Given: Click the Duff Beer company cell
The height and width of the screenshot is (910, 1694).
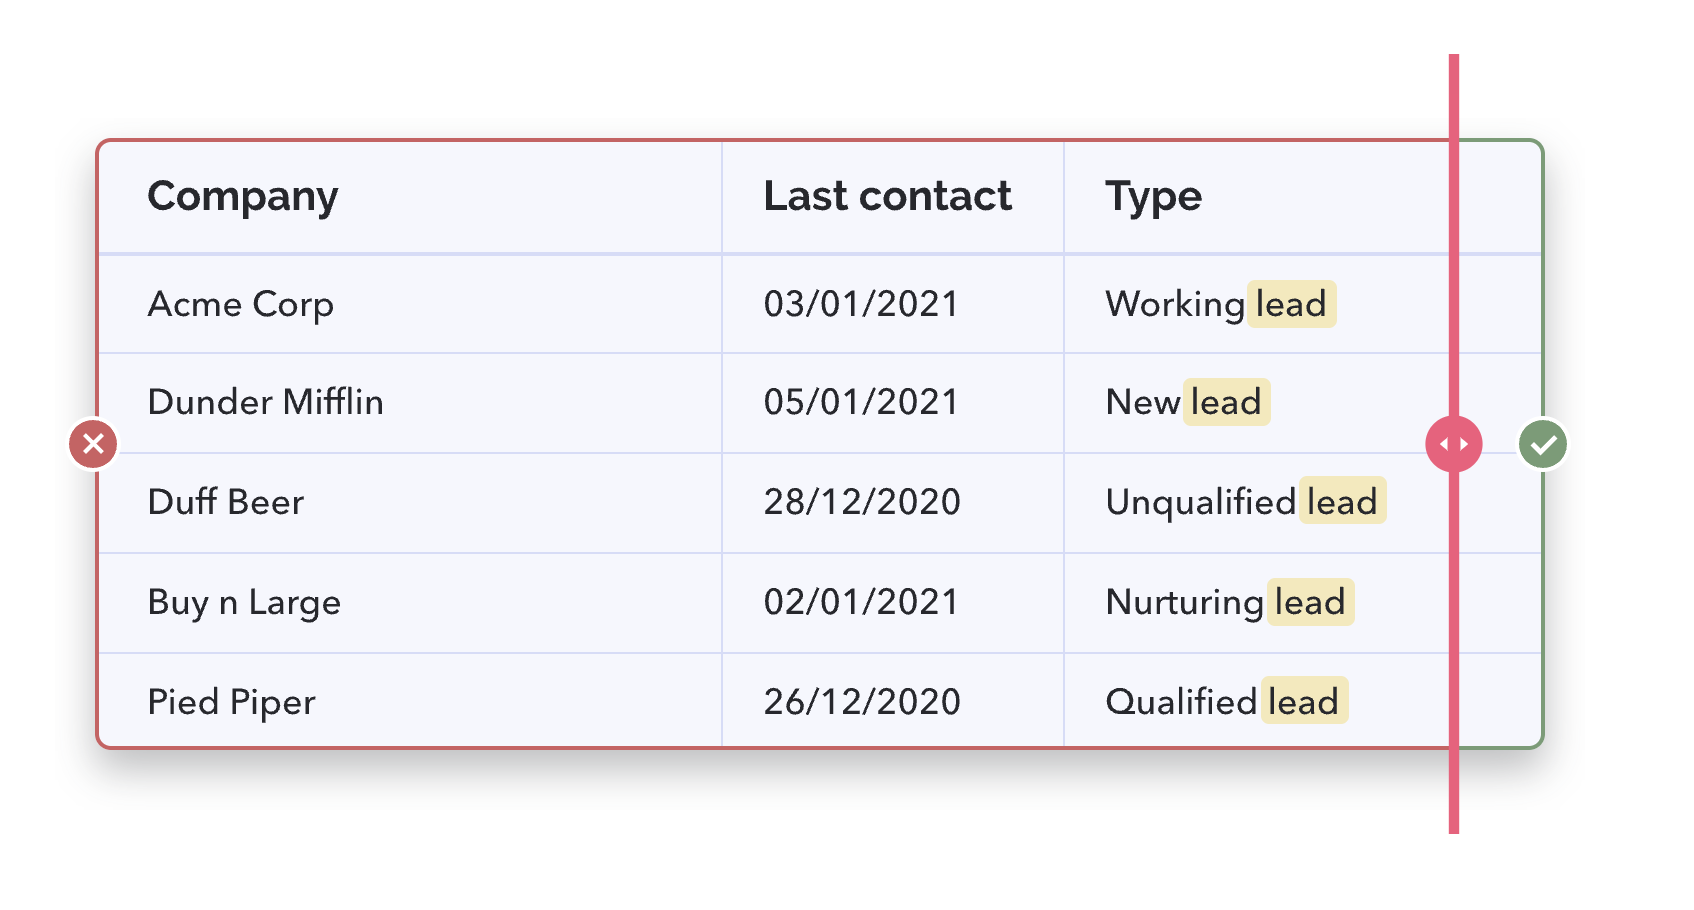Looking at the screenshot, I should click(x=410, y=503).
